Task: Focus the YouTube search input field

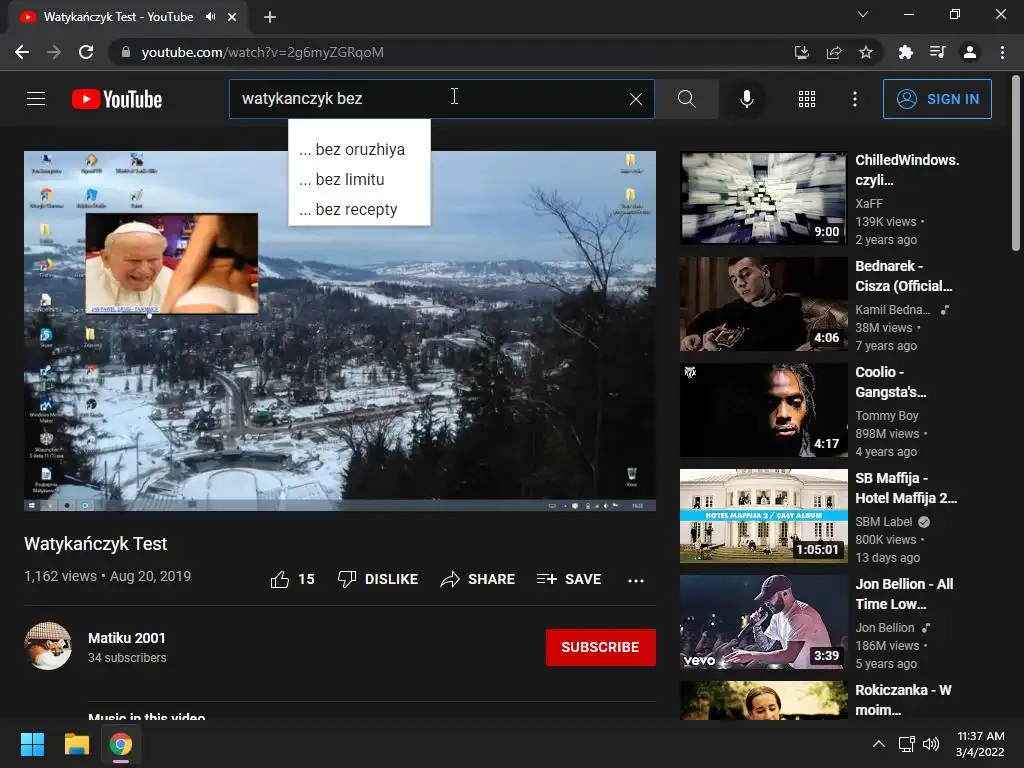Action: [428, 99]
